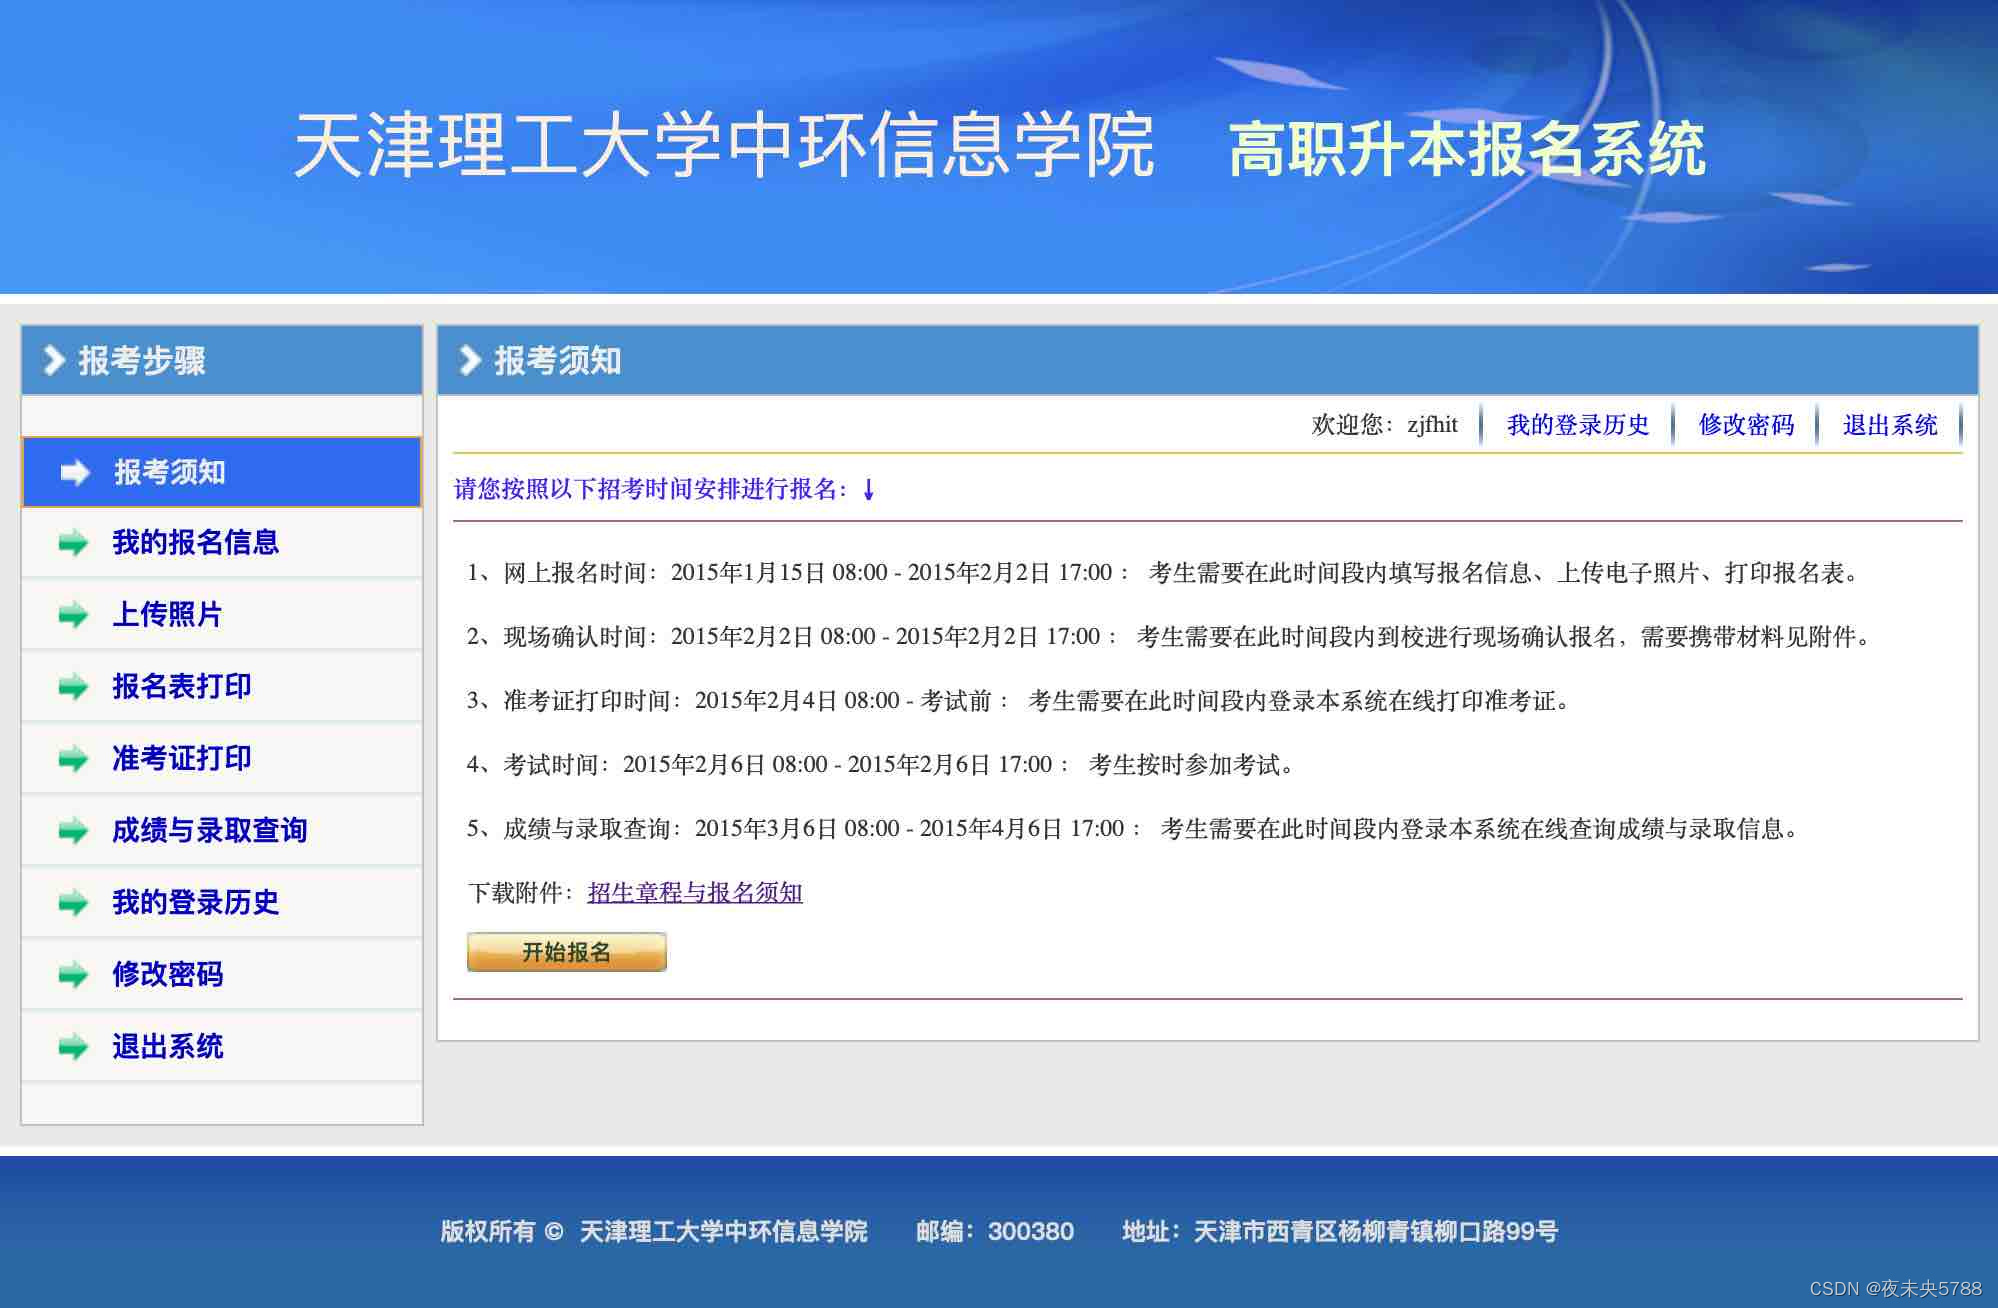The height and width of the screenshot is (1308, 1998).
Task: Click the green arrow beside 上传照片
Action: tap(73, 615)
